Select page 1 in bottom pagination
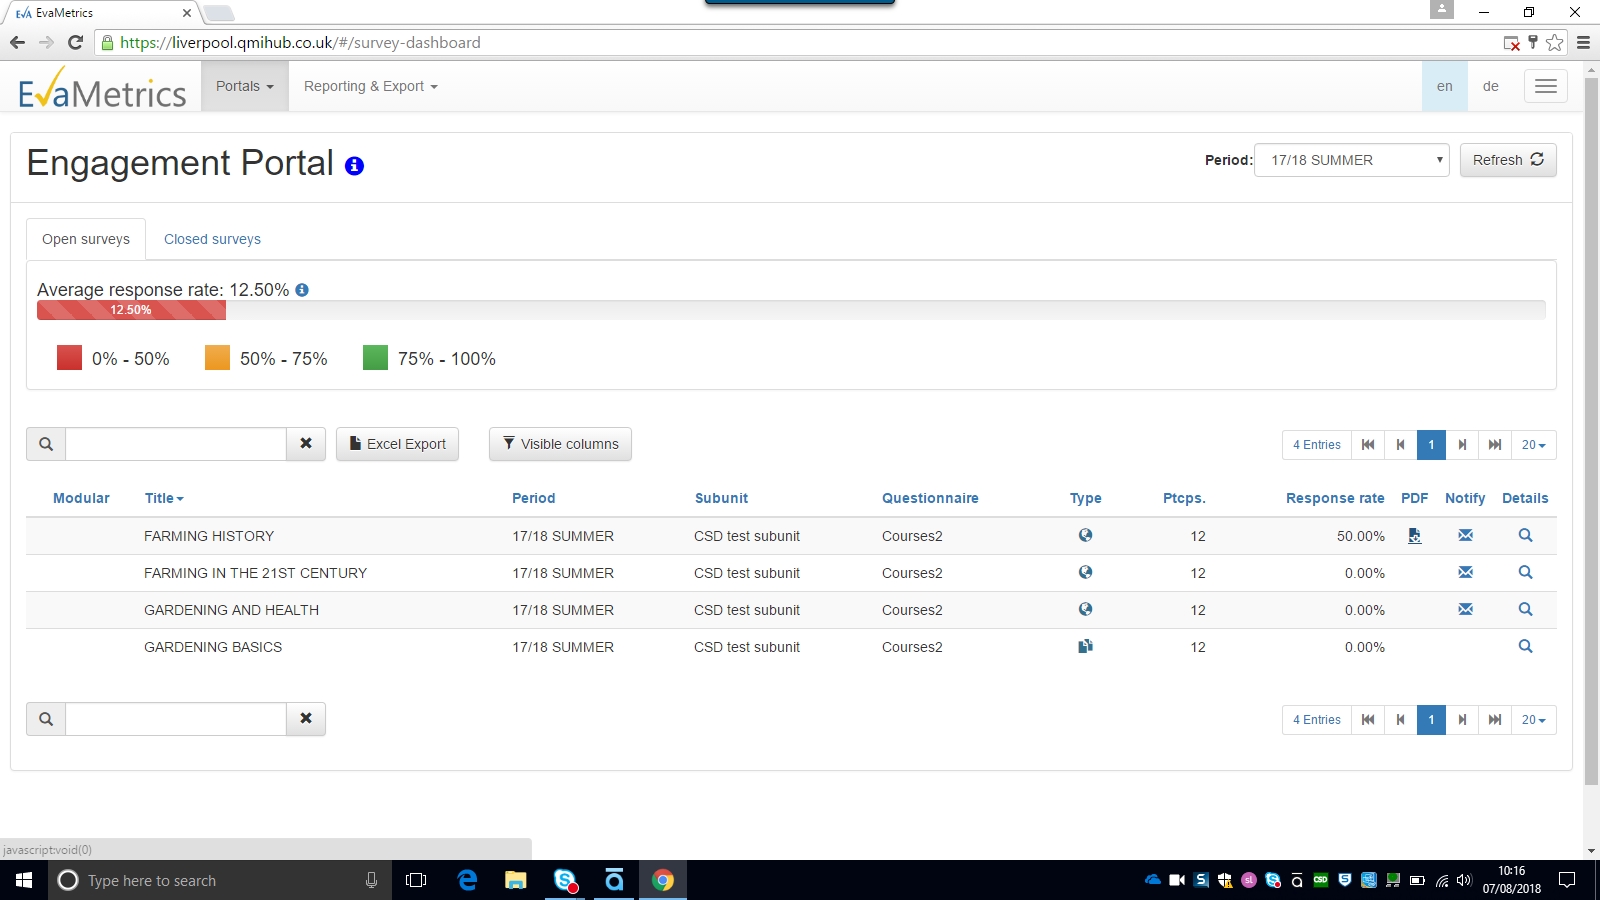 1431,720
